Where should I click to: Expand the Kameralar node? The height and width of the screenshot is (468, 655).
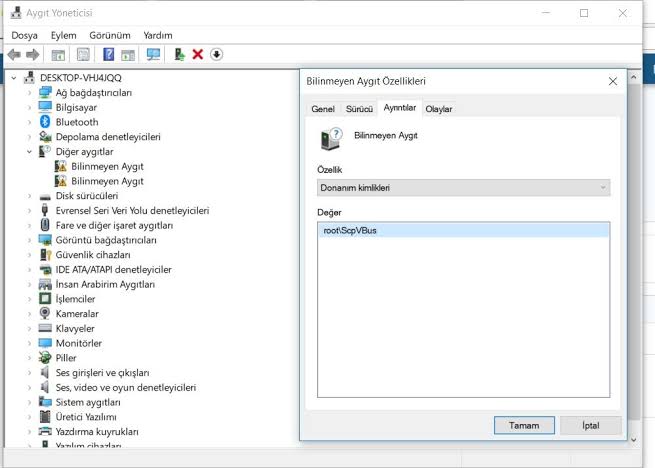pos(29,314)
